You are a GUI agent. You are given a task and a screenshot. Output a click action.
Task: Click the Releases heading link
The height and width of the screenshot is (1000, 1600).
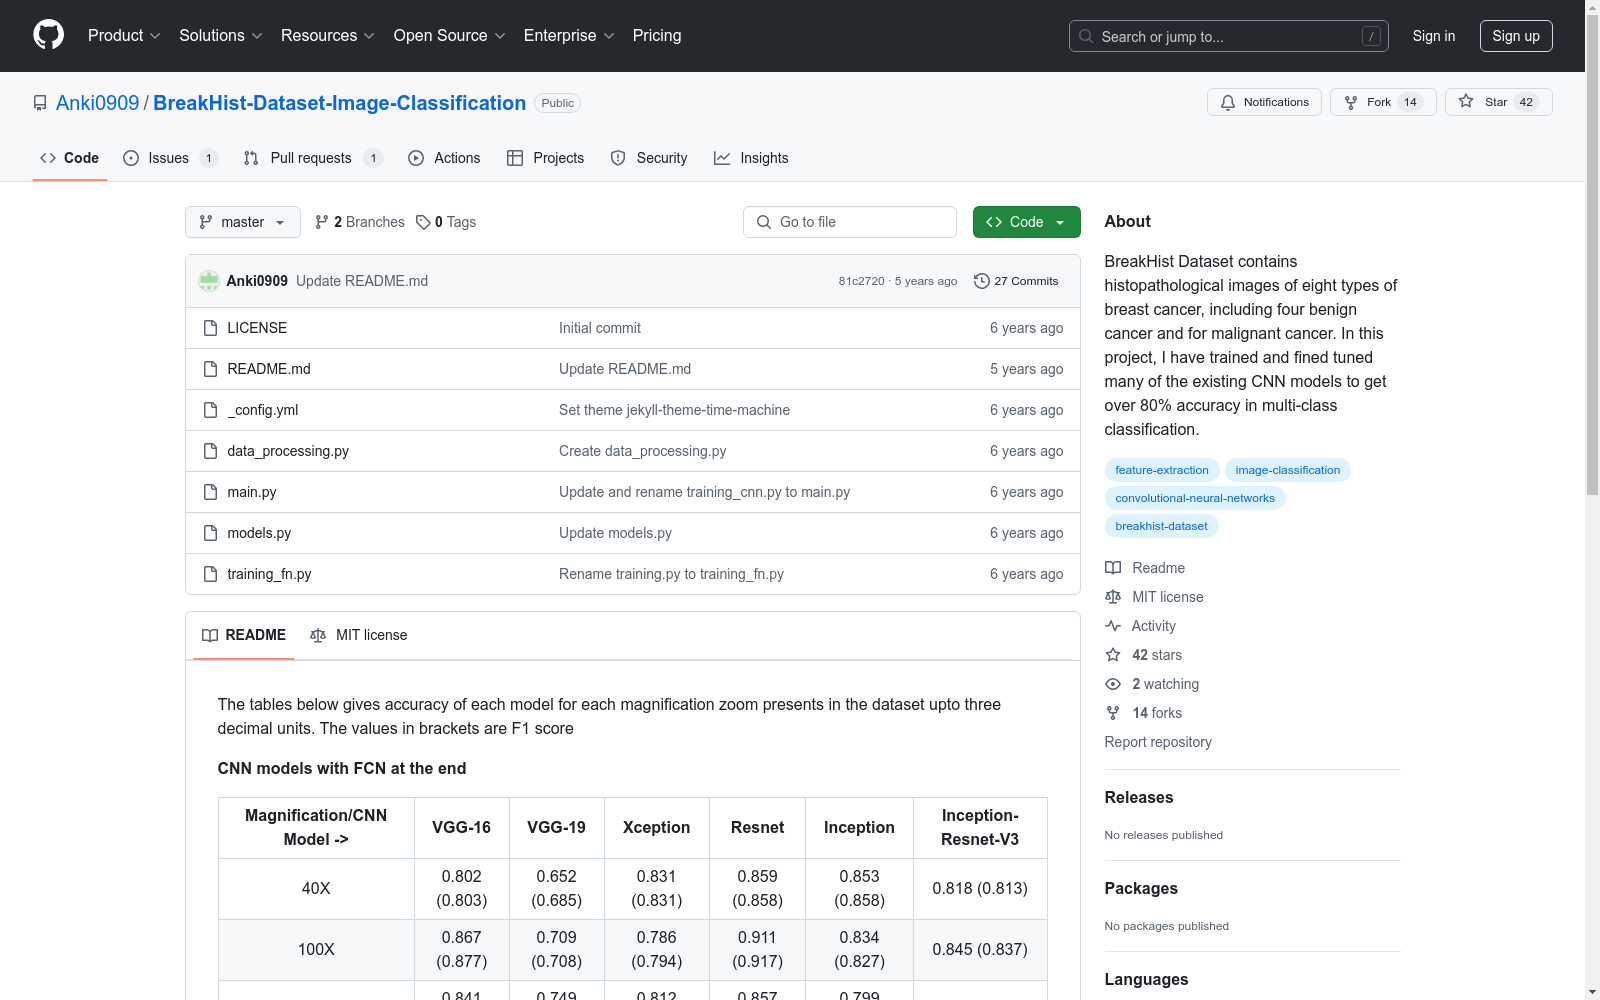(x=1139, y=797)
